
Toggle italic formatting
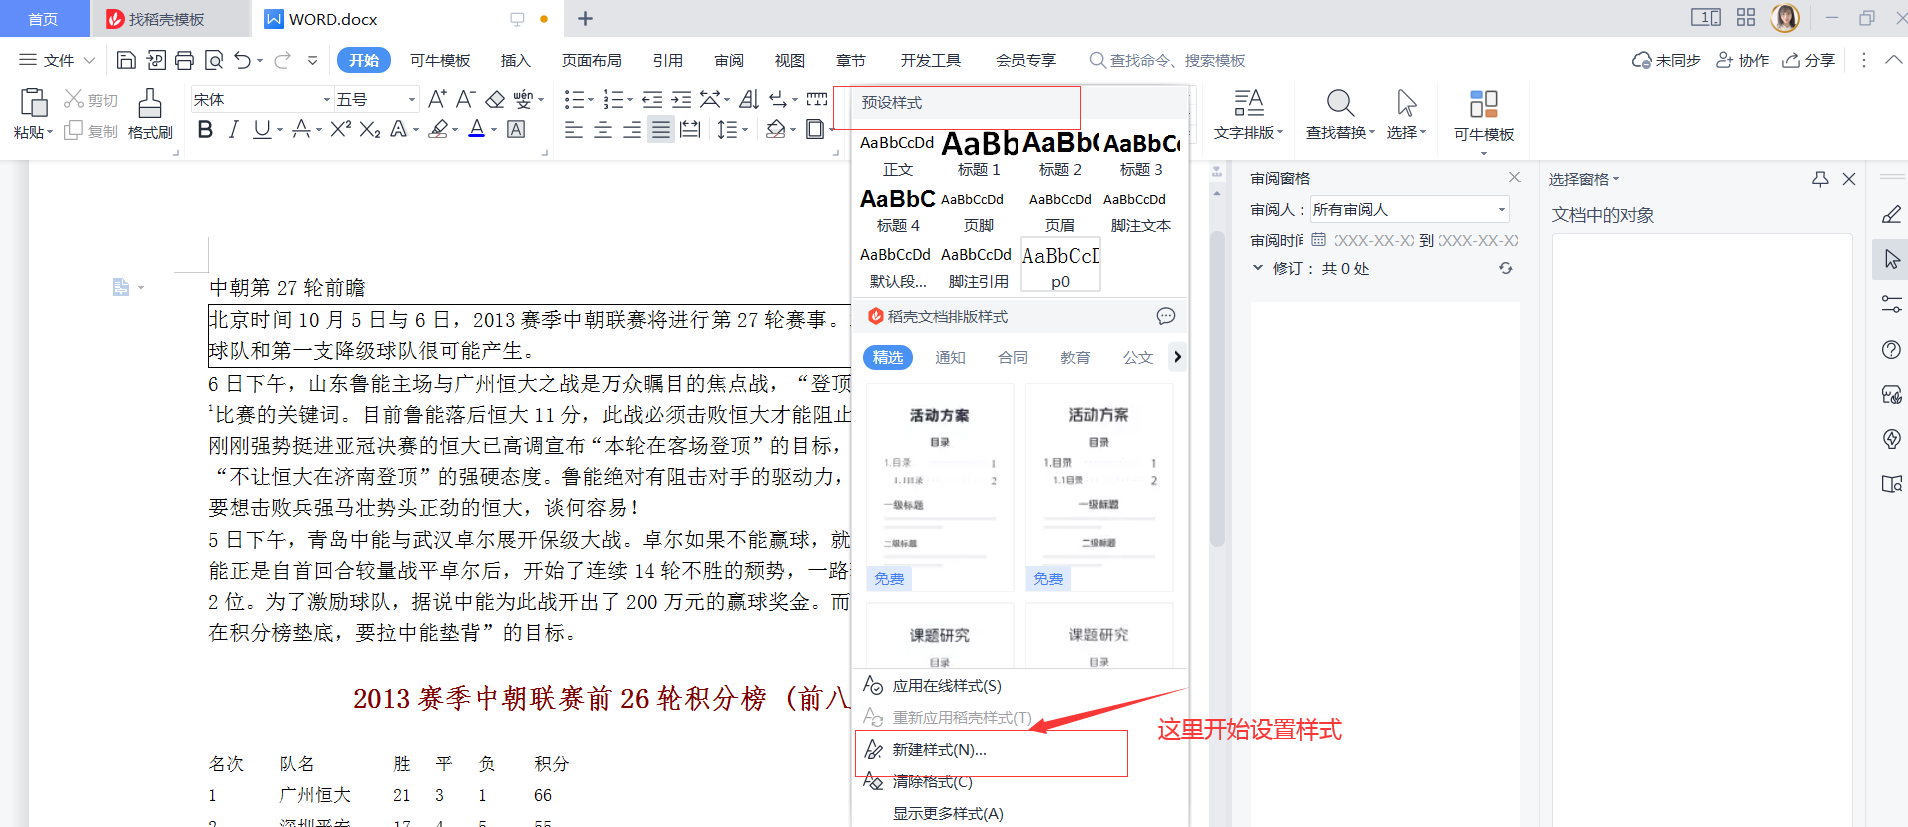coord(233,129)
